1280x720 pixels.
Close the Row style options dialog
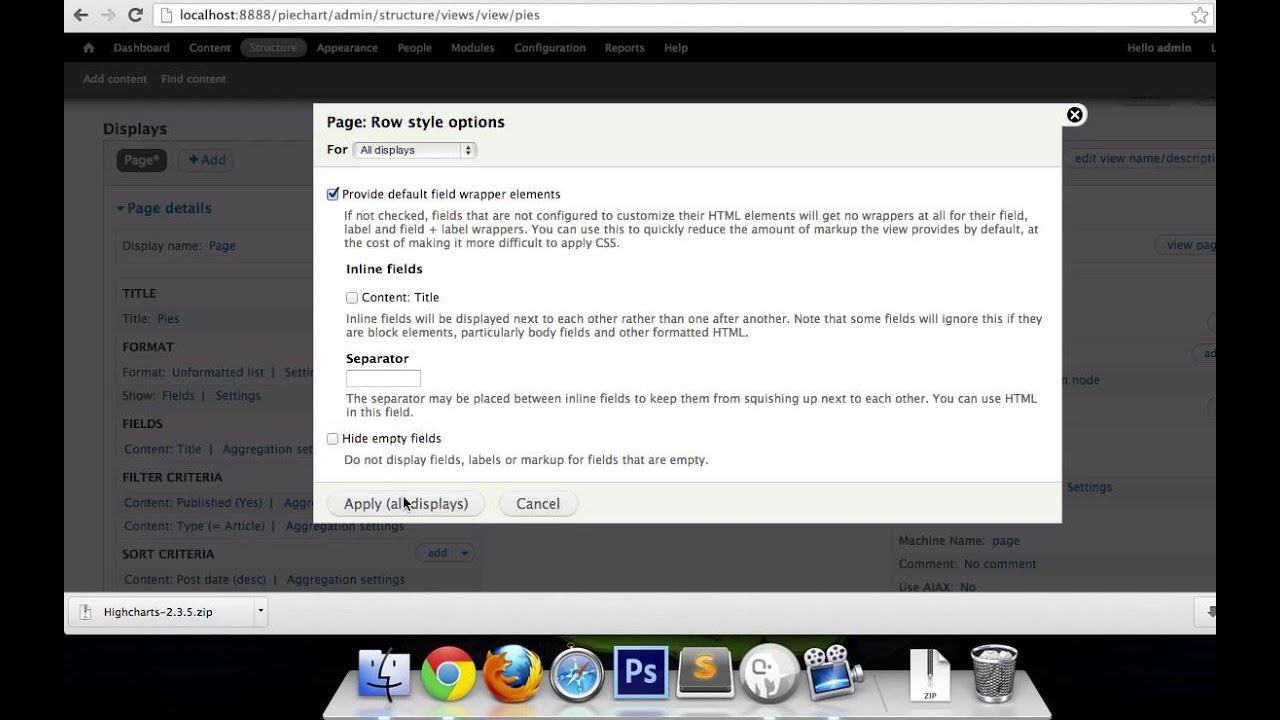[x=1075, y=115]
